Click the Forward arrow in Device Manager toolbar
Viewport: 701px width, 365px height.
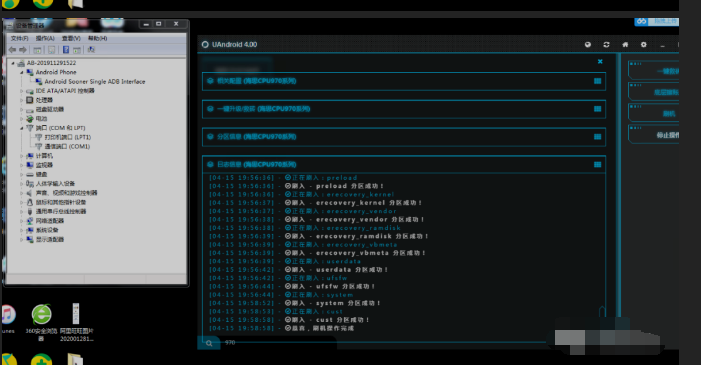pyautogui.click(x=23, y=50)
